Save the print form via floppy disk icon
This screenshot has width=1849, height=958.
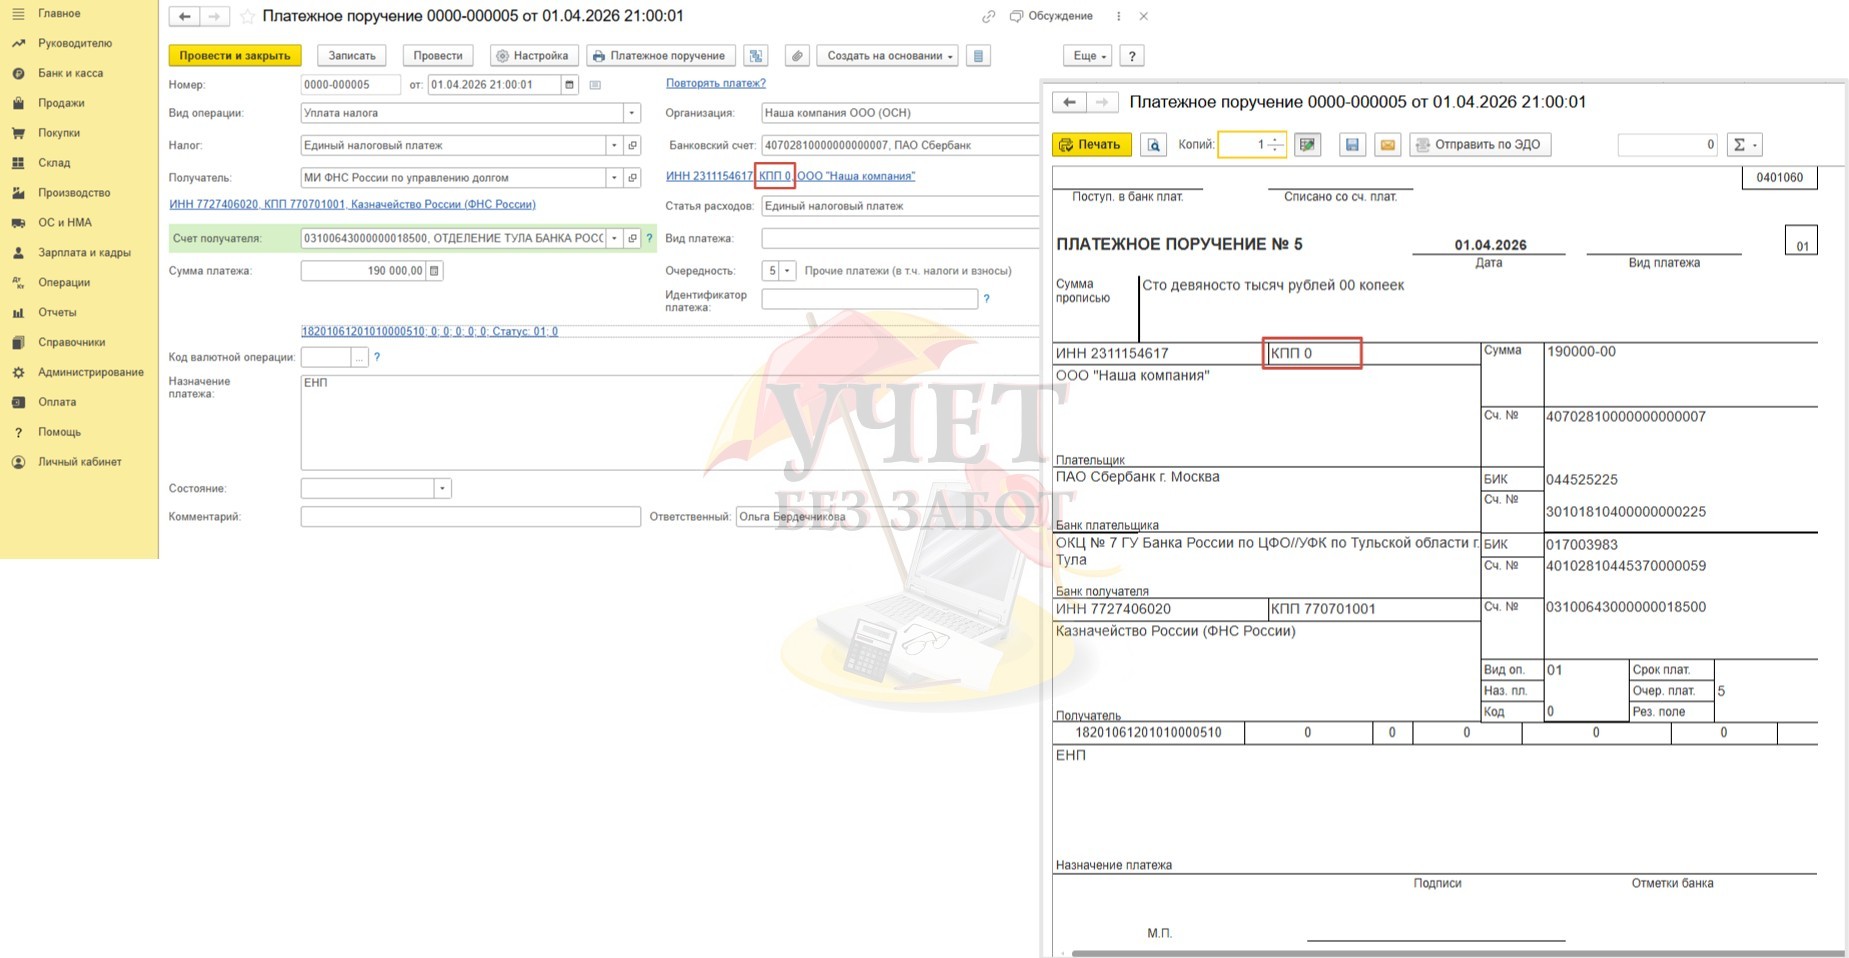[1352, 145]
